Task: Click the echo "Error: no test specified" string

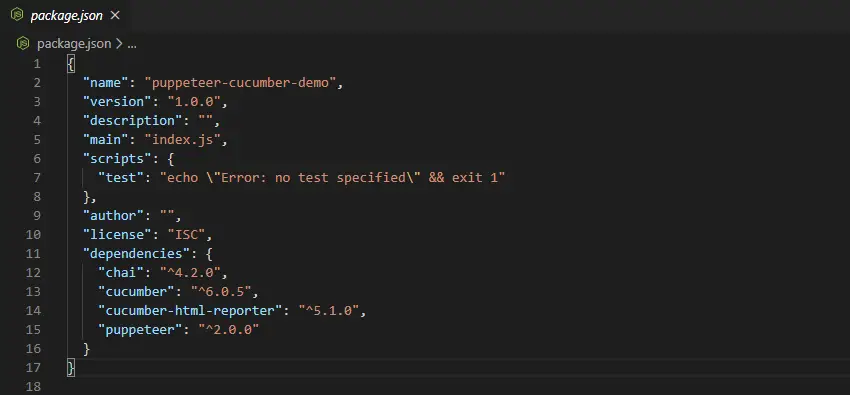Action: (332, 178)
